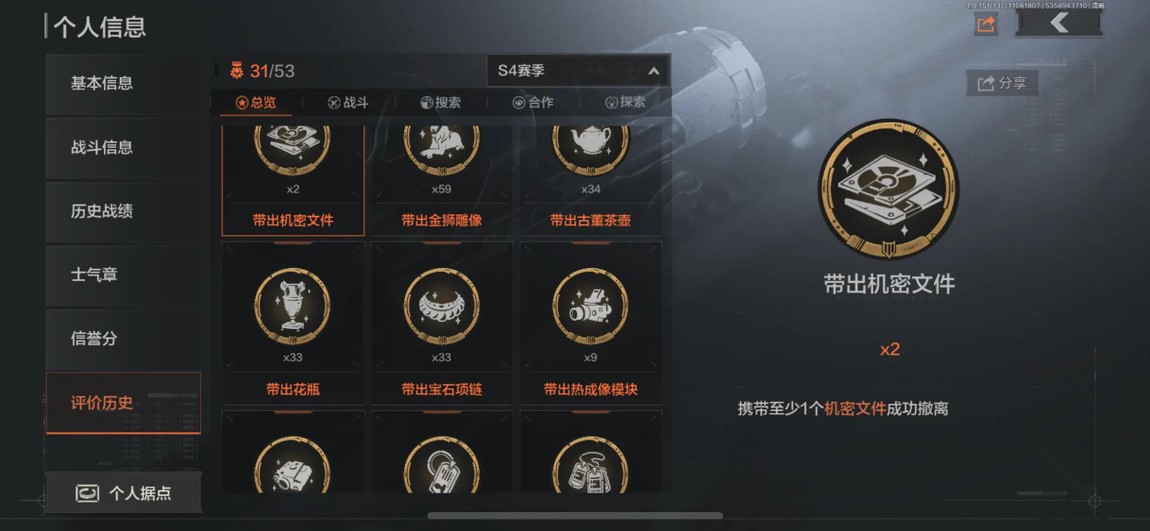
Task: Open 个人据点 personal stronghold
Action: pos(123,493)
